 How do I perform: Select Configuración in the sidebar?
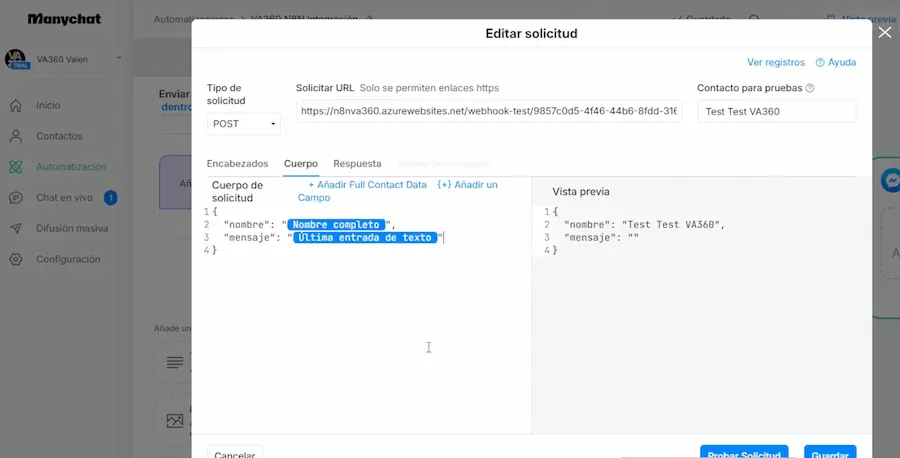click(x=68, y=259)
